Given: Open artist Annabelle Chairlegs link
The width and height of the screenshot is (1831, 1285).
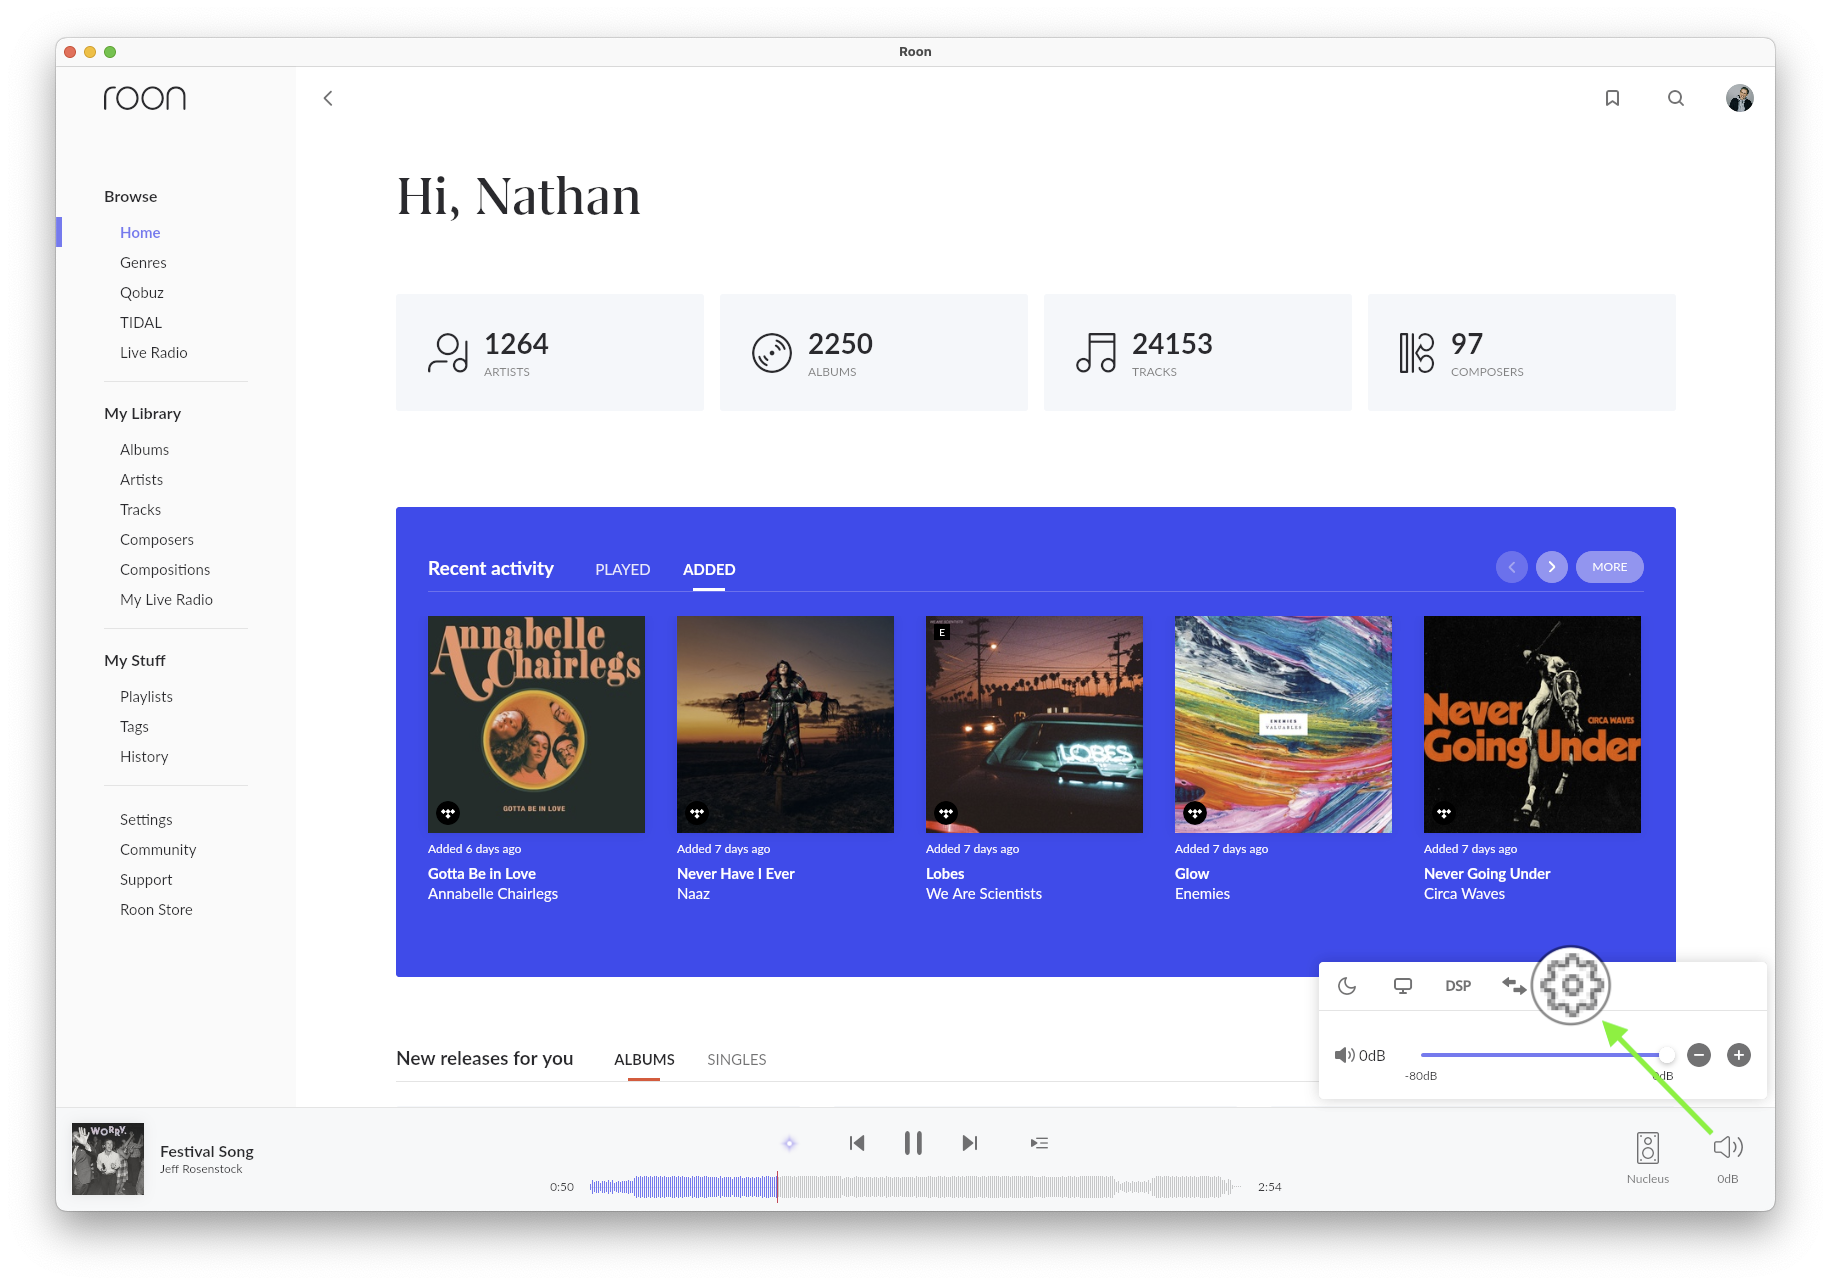Looking at the screenshot, I should pos(493,894).
